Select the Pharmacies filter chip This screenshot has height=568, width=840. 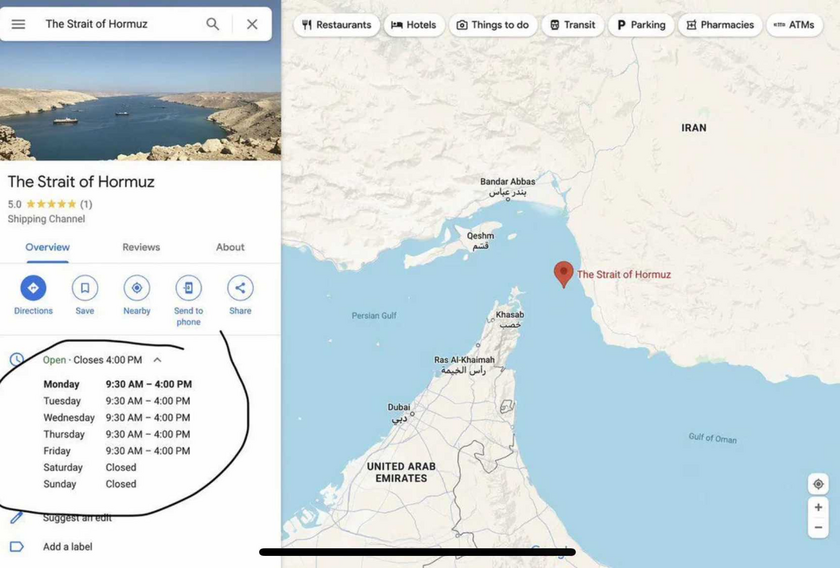pyautogui.click(x=720, y=25)
